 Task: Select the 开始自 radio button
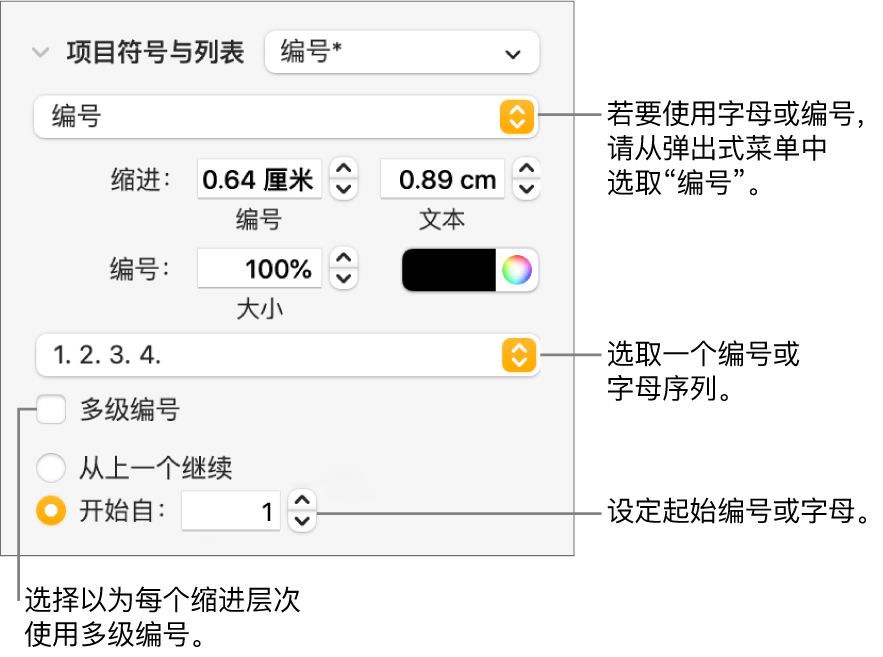49,512
